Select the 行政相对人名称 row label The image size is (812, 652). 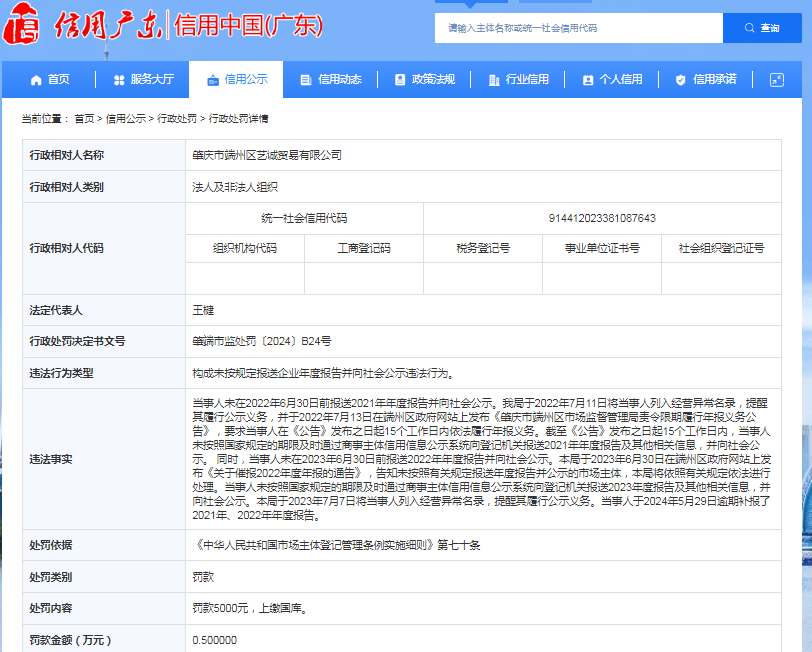tap(67, 155)
